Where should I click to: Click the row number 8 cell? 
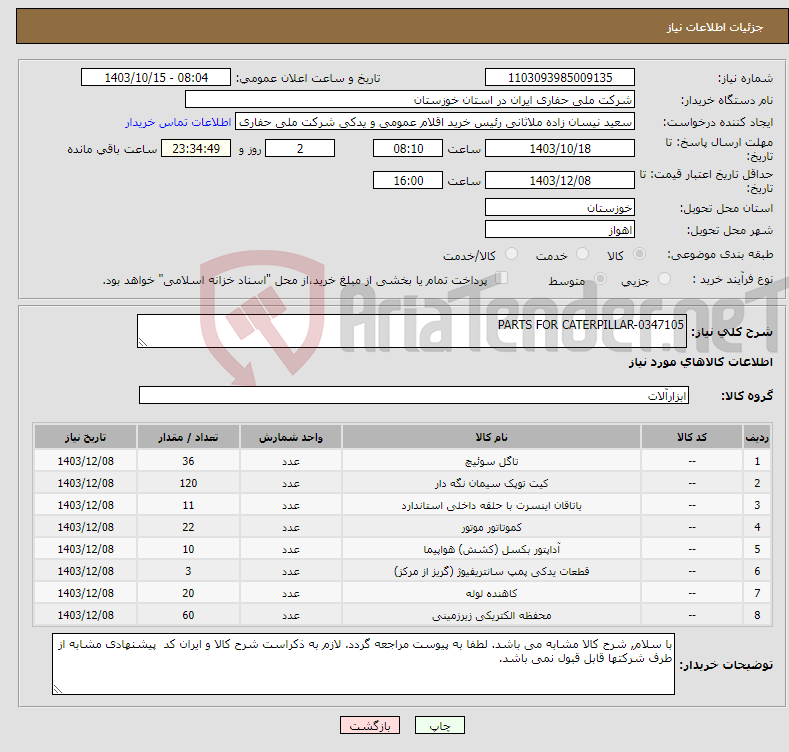[x=757, y=616]
